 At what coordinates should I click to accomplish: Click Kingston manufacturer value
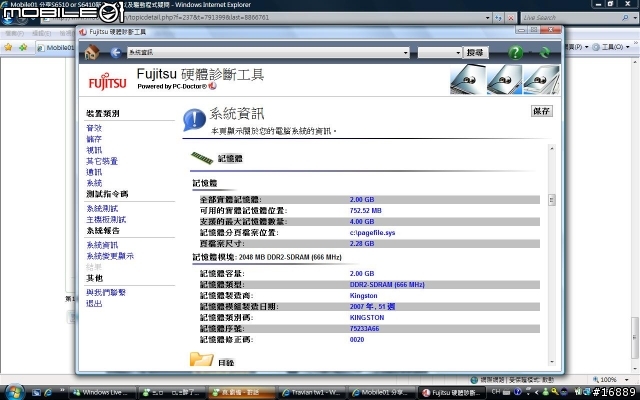(363, 296)
